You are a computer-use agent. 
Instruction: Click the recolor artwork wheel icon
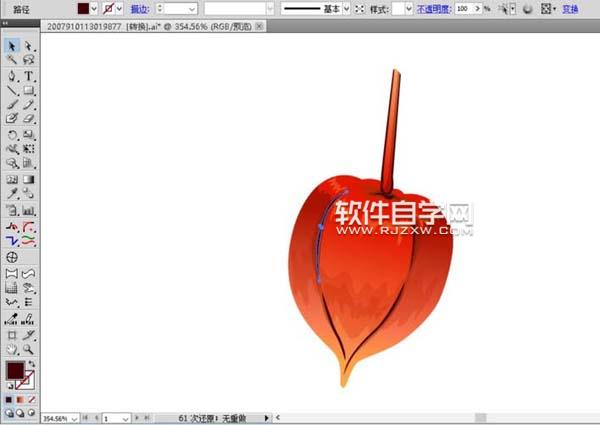click(x=527, y=9)
